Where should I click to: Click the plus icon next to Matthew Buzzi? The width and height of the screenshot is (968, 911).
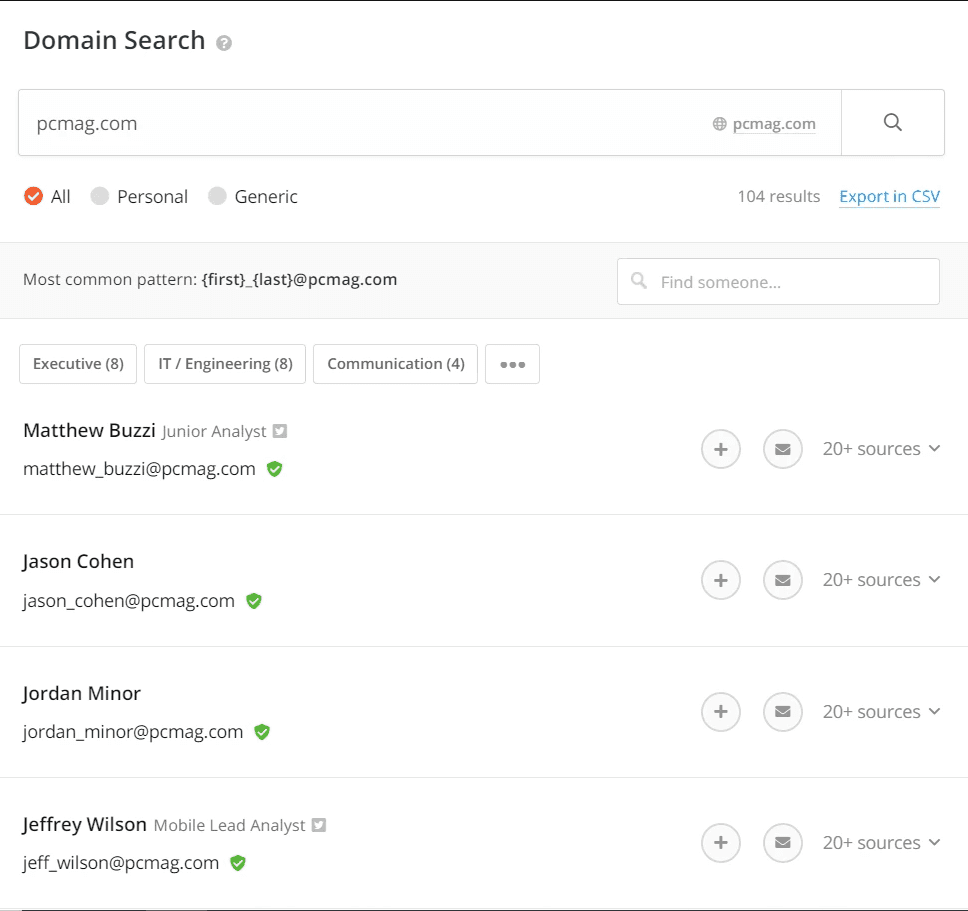(721, 449)
